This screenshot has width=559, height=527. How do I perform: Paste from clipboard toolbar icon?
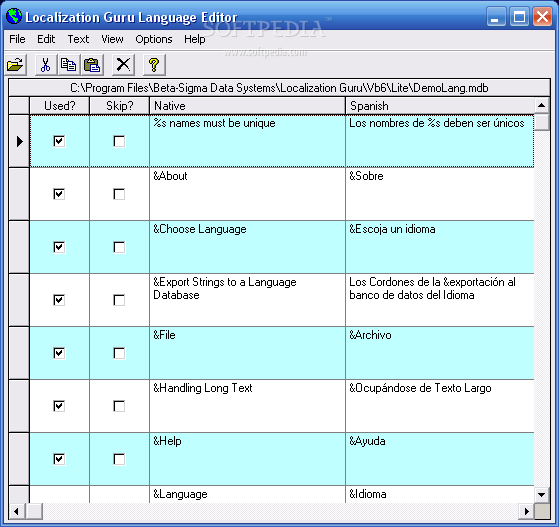tap(92, 65)
